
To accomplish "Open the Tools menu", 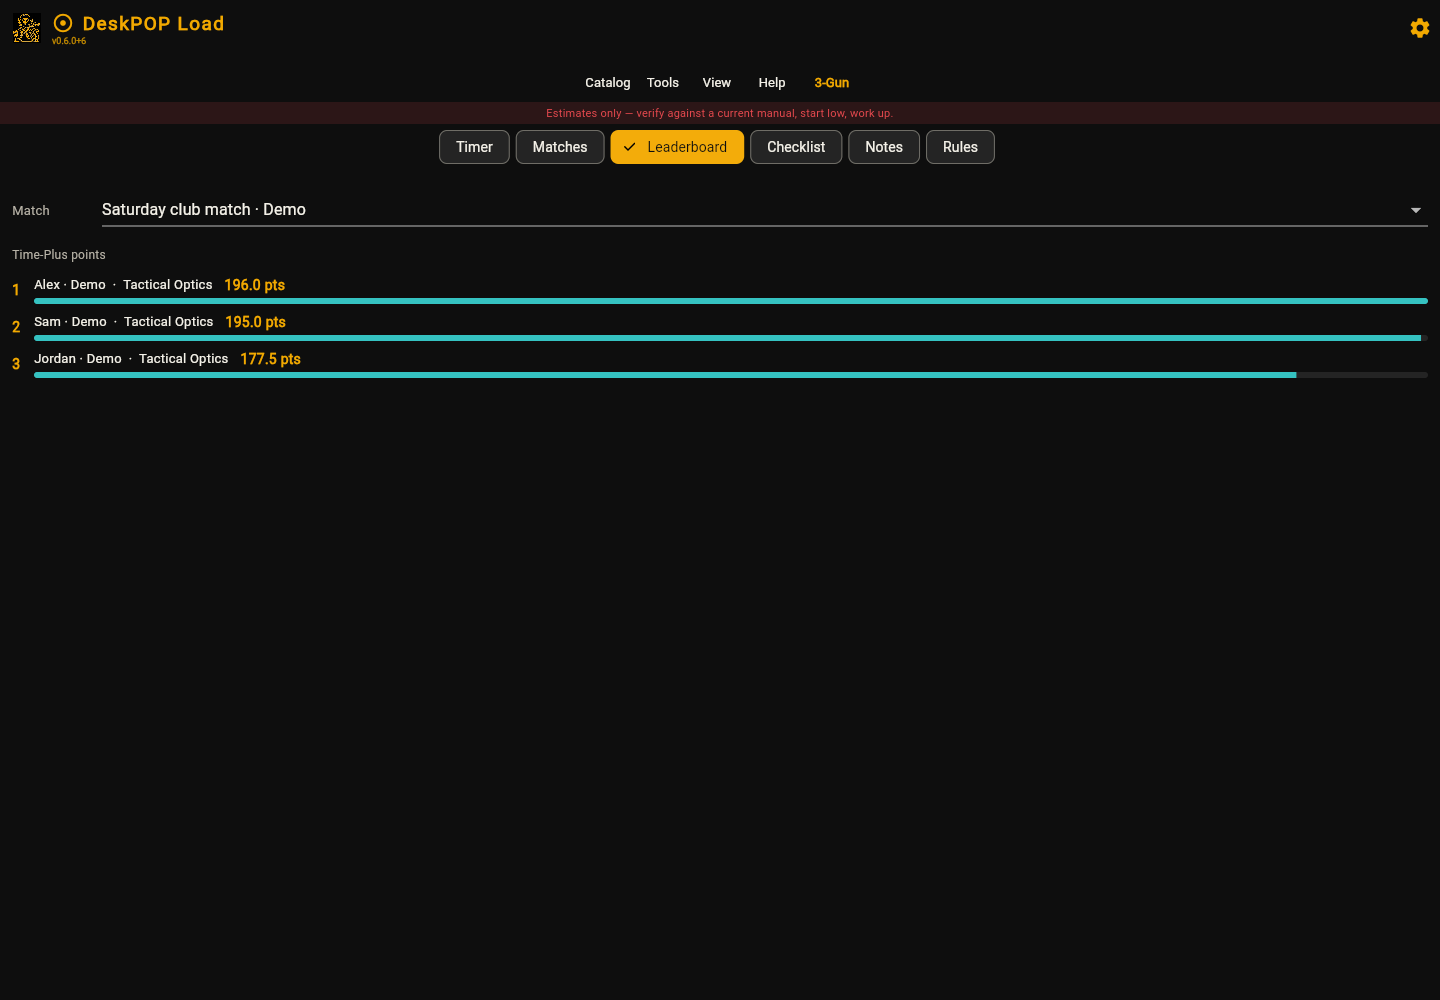I will [663, 83].
